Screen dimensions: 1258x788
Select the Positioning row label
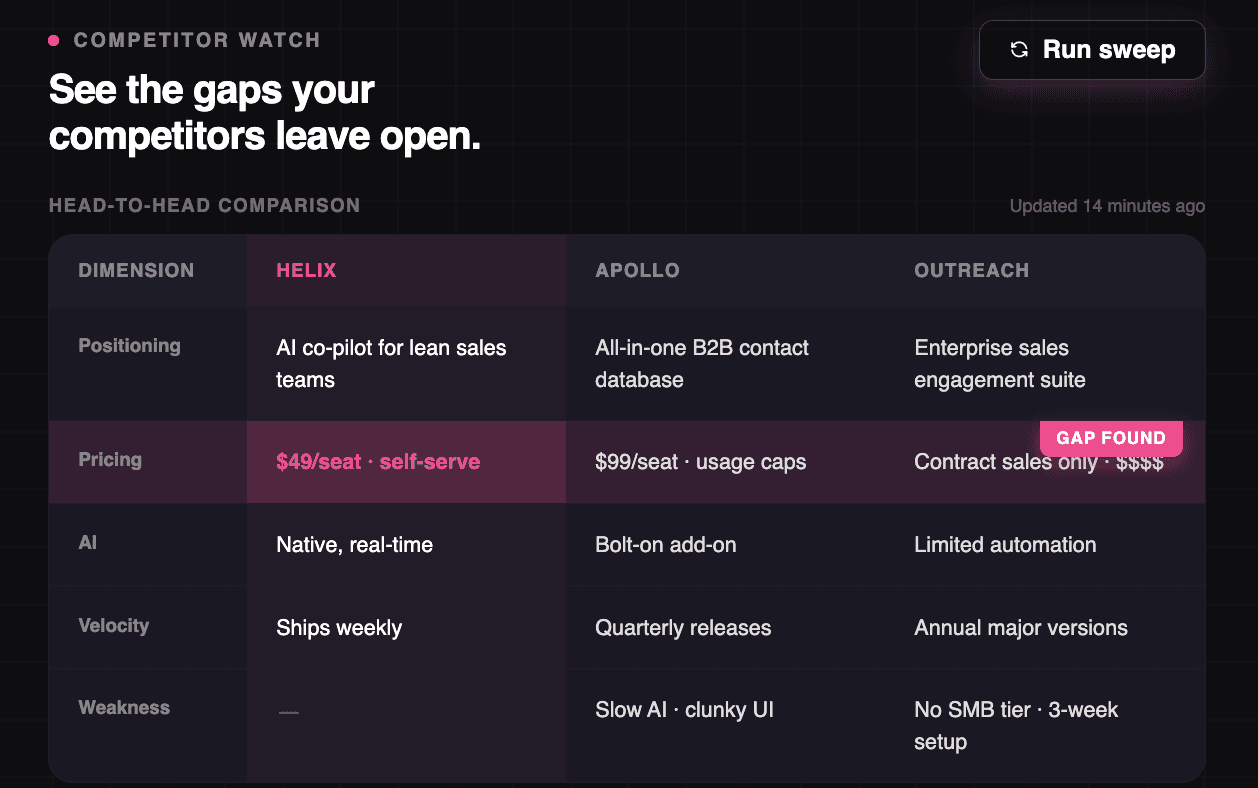[x=129, y=346]
